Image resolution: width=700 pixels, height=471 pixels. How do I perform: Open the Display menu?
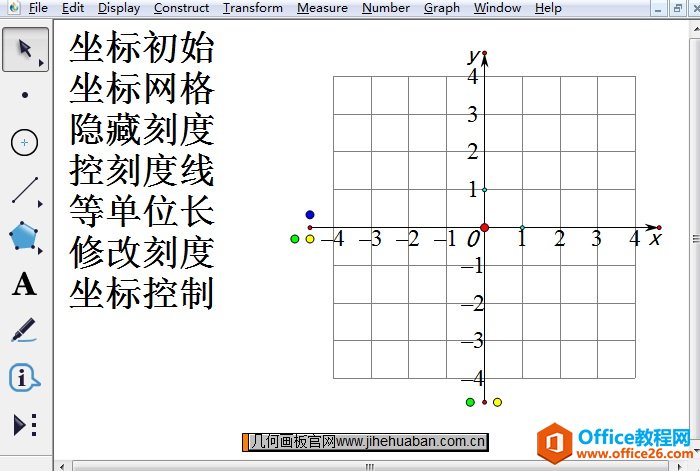click(x=119, y=8)
